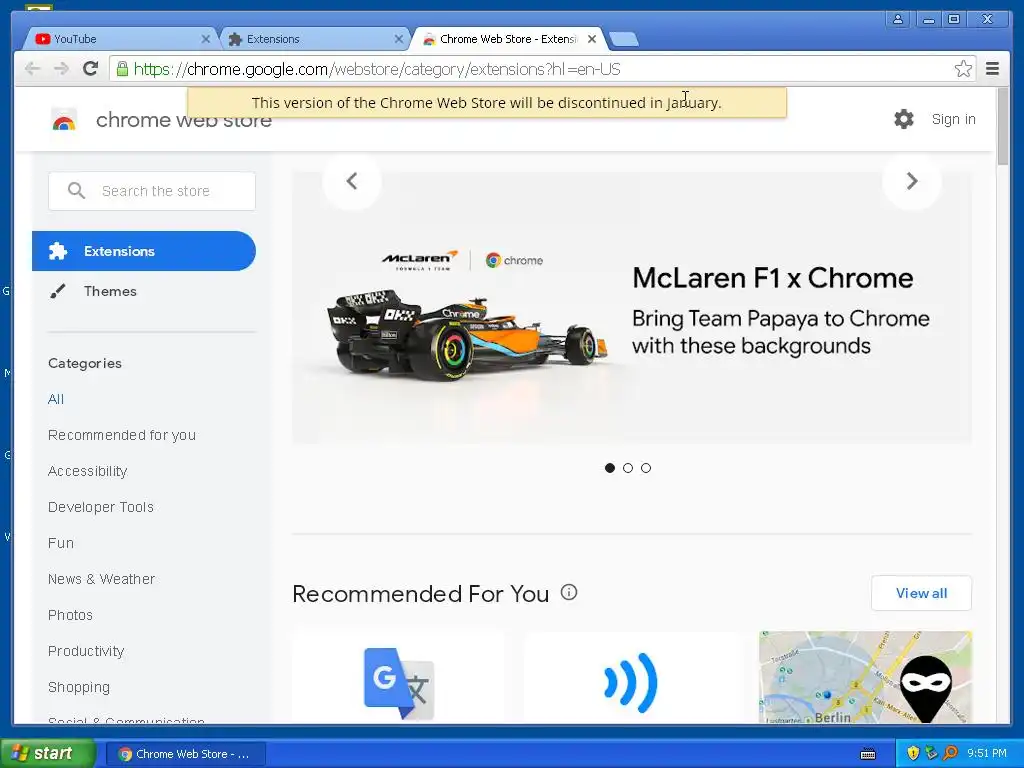The image size is (1024, 768).
Task: Click the McLaren F1 x Chrome banner
Action: (632, 307)
